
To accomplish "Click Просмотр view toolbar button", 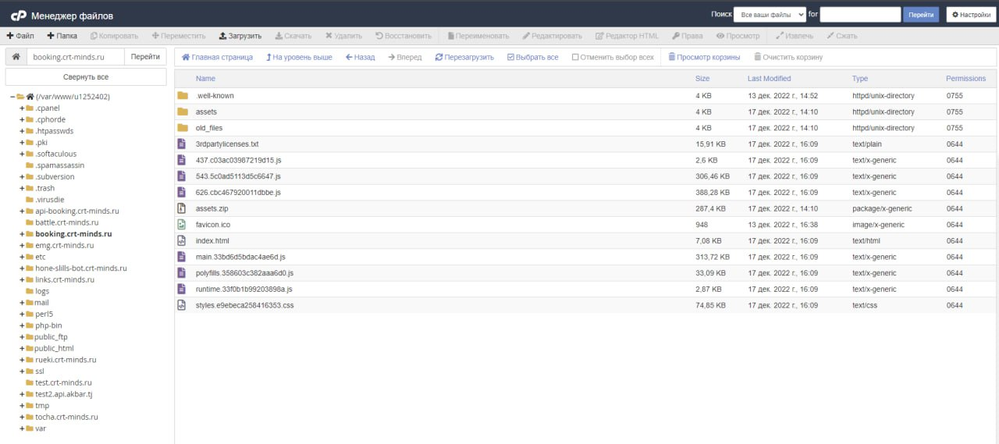I will tap(738, 36).
